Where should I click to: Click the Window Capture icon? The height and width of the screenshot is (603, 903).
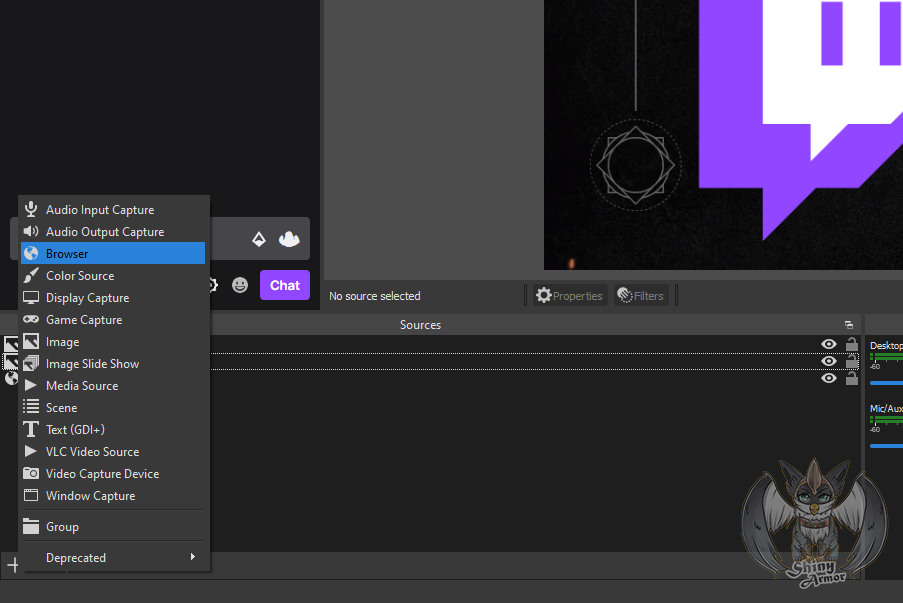(x=31, y=496)
